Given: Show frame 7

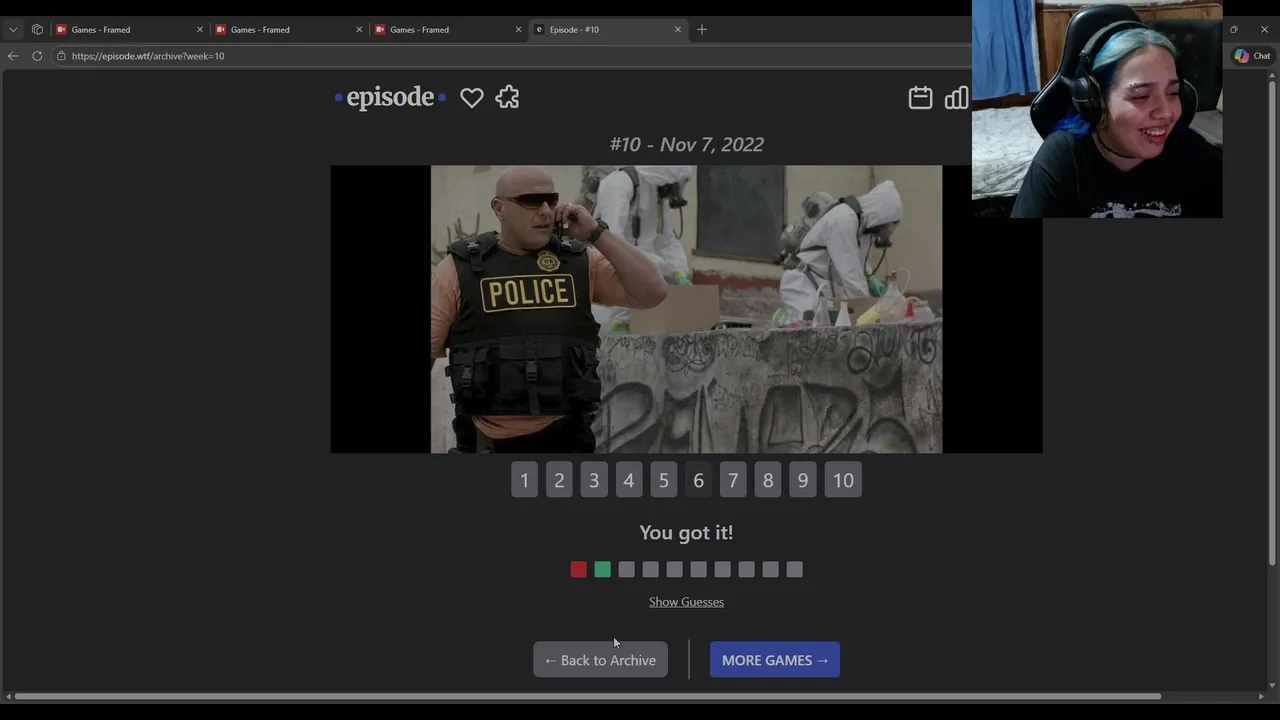Looking at the screenshot, I should [x=733, y=480].
